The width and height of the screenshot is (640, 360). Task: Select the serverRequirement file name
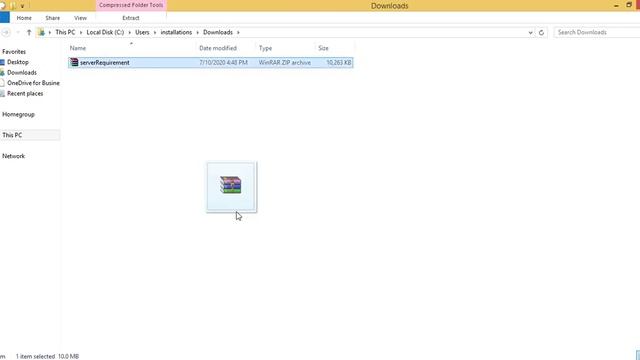point(104,62)
